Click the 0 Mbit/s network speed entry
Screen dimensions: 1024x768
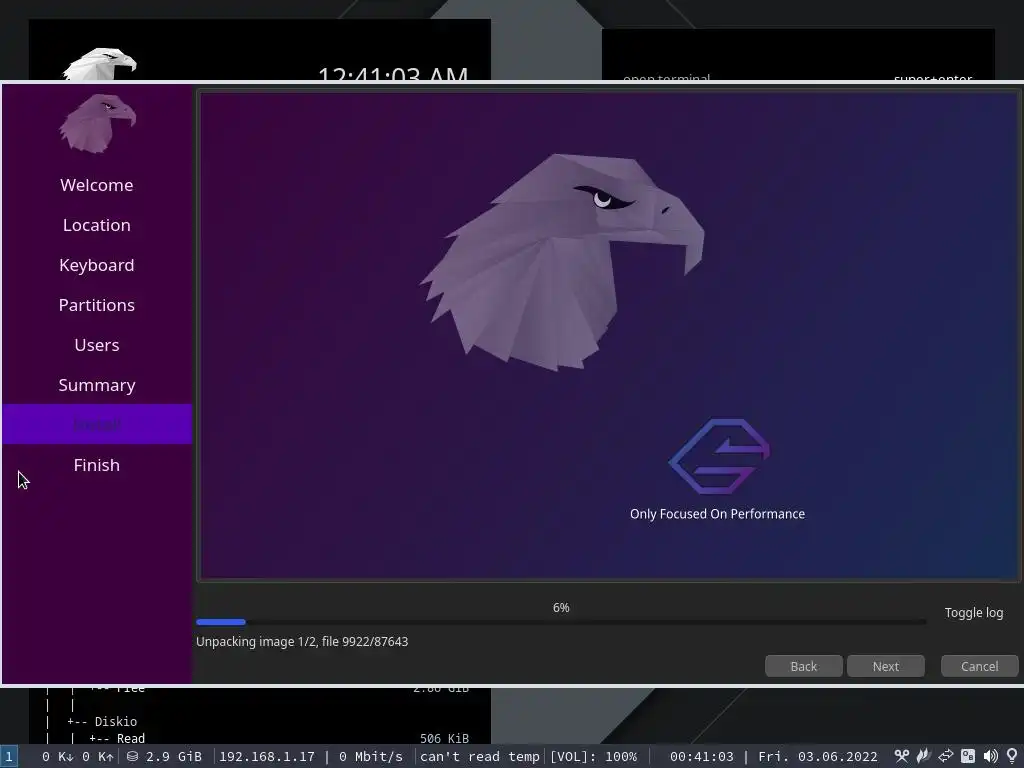pos(370,756)
